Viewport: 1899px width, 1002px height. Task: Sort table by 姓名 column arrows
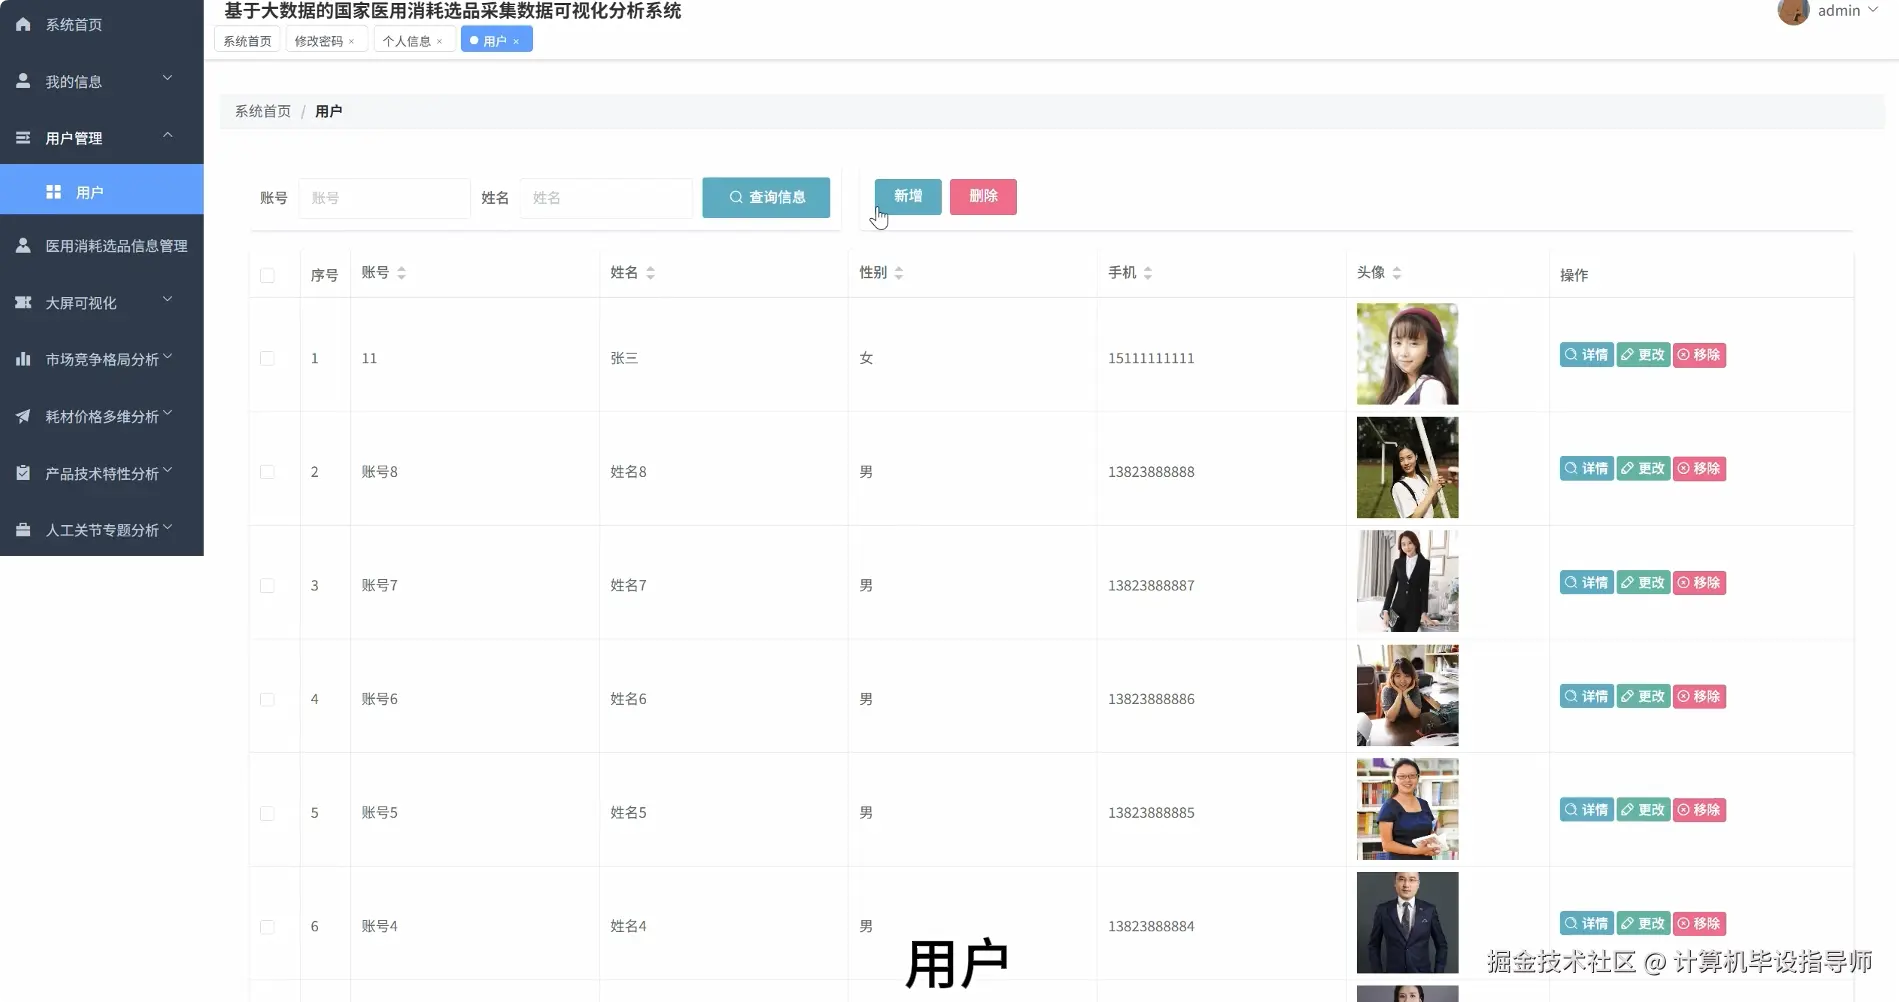tap(650, 273)
